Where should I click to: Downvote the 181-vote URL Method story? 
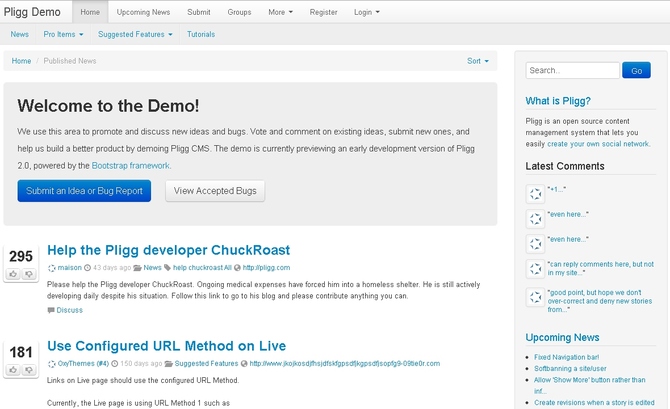29,370
